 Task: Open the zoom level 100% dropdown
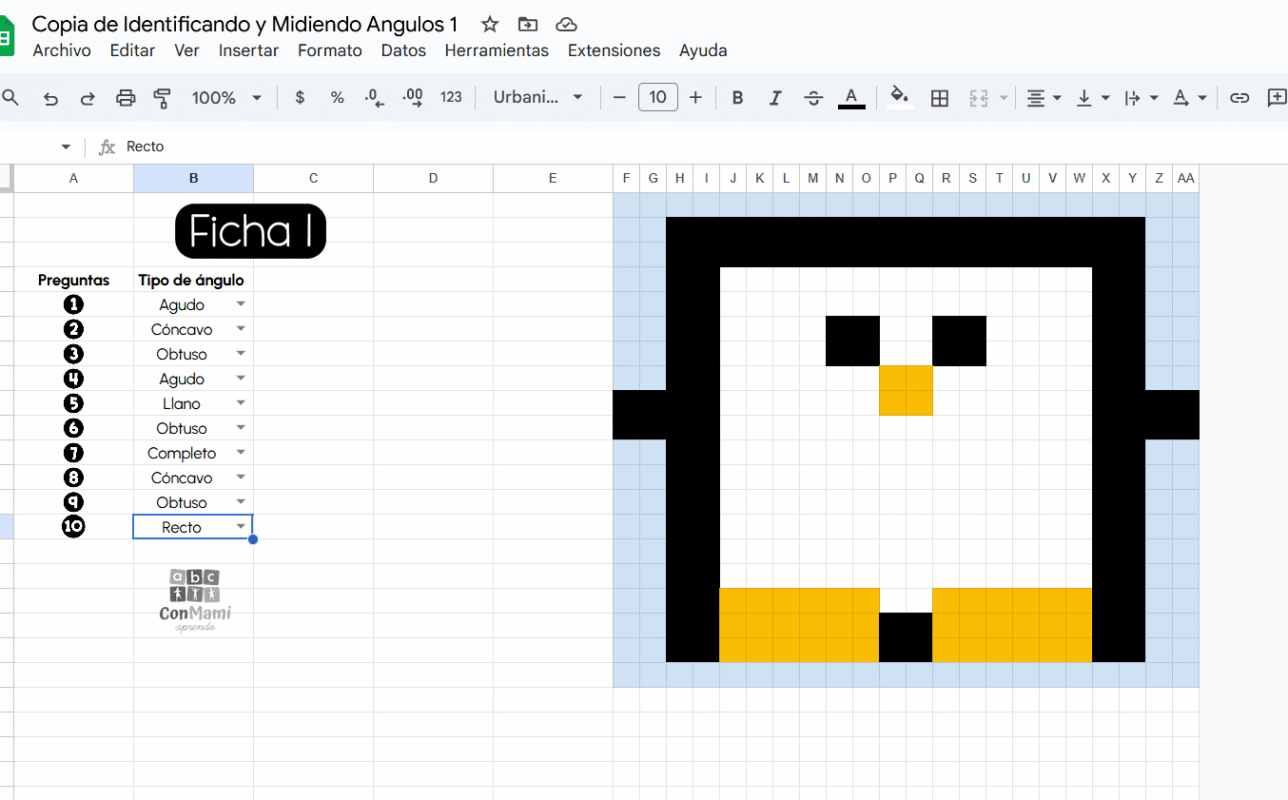coord(227,98)
